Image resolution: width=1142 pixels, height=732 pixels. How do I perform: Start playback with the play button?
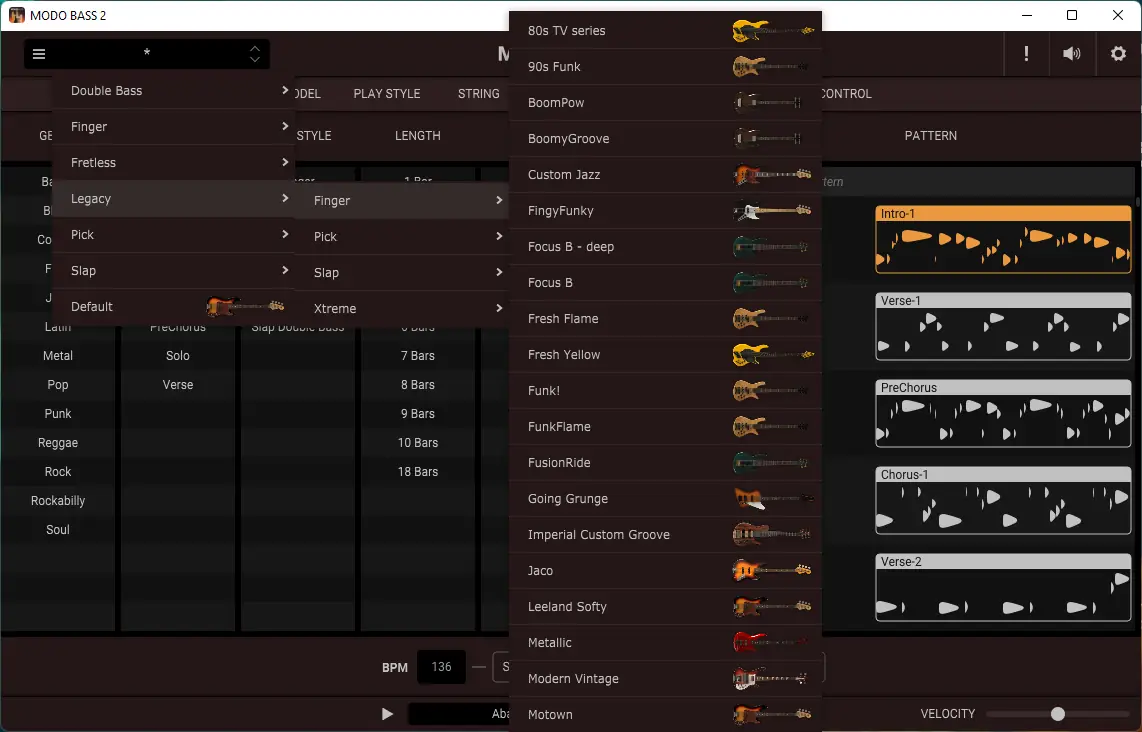387,714
